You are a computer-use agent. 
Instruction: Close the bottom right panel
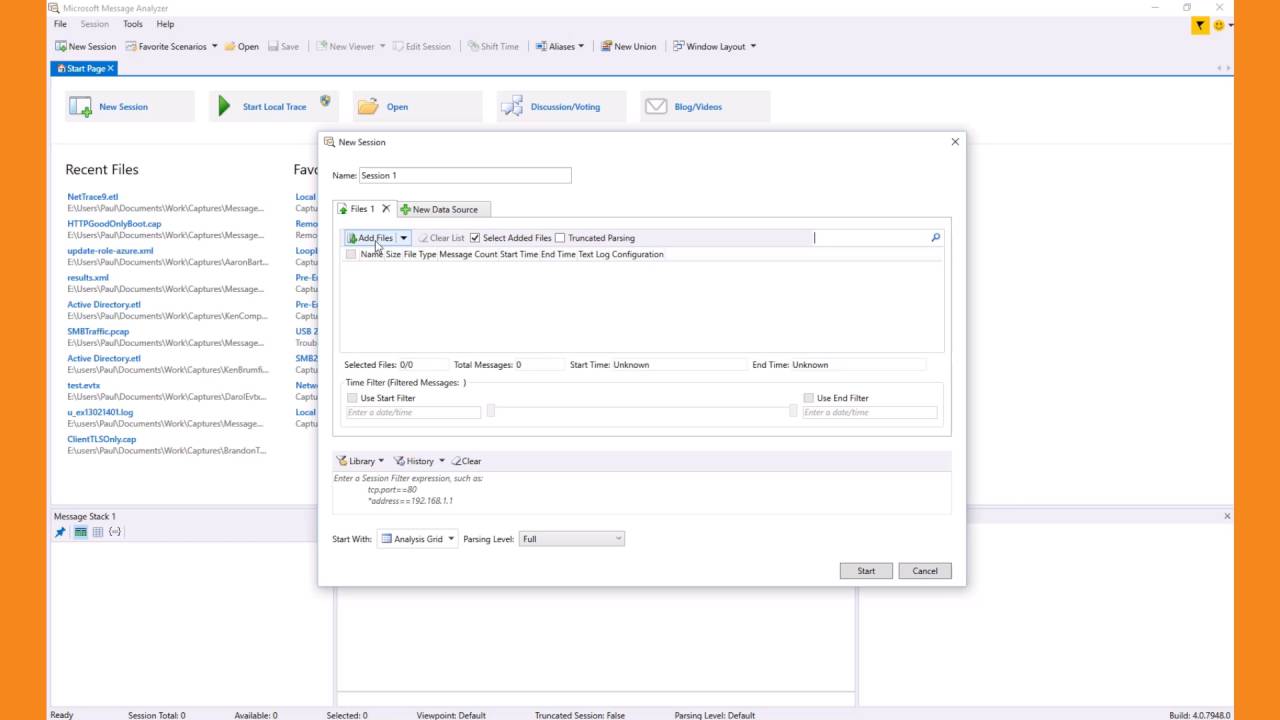[x=1227, y=516]
